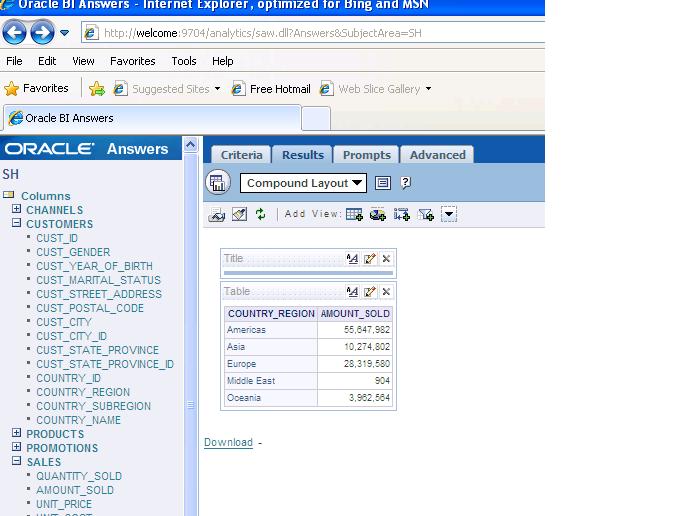Screen dimensions: 683x516
Task: Click the address bar URL field
Action: click(x=314, y=33)
